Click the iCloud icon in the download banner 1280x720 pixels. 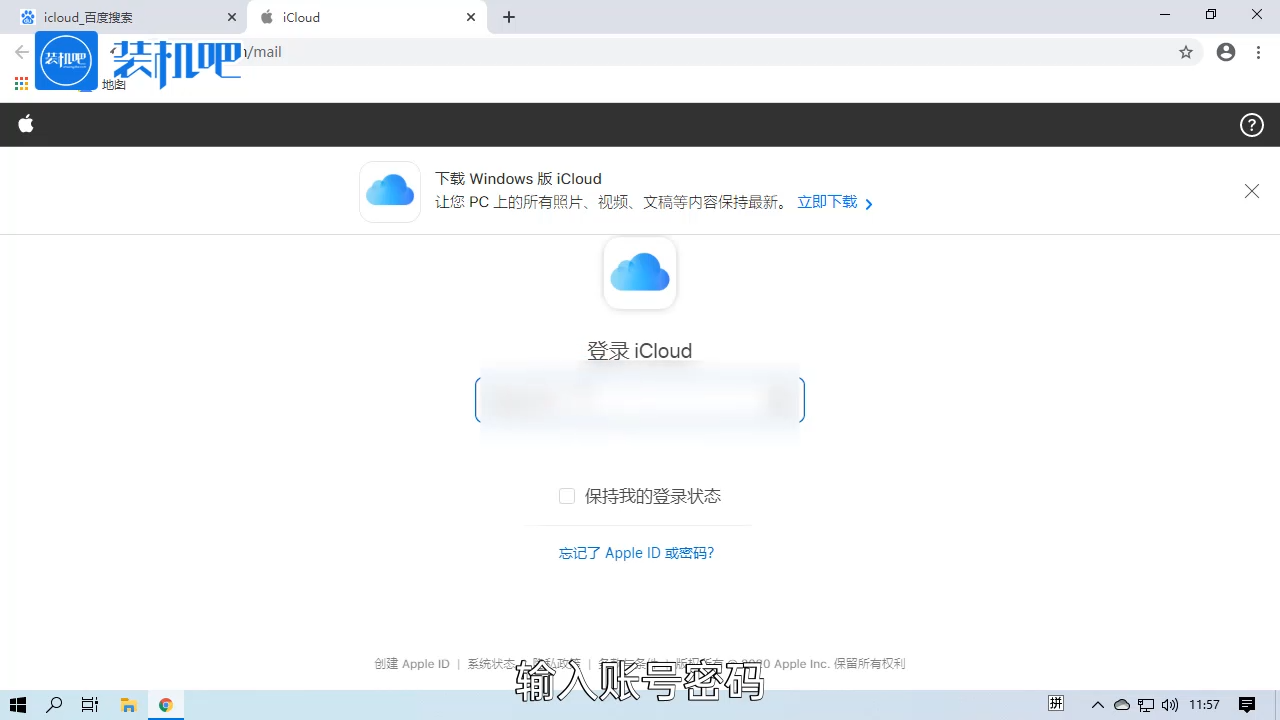coord(389,190)
